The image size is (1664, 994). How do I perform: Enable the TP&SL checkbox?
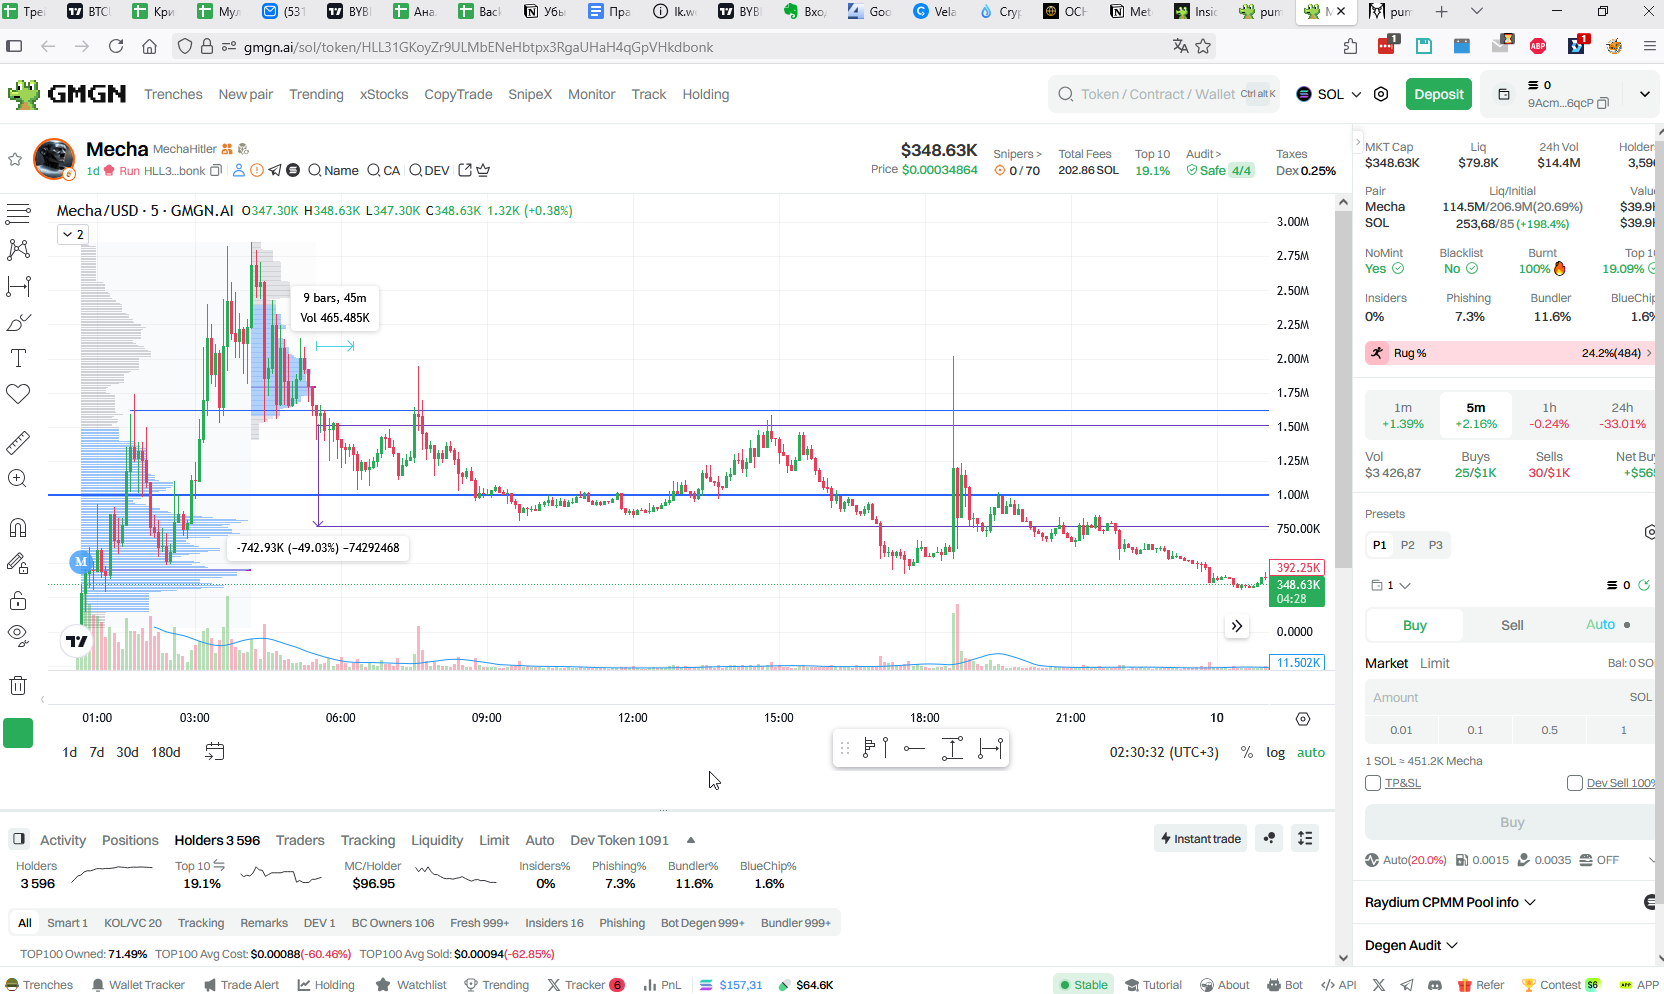[x=1373, y=783]
